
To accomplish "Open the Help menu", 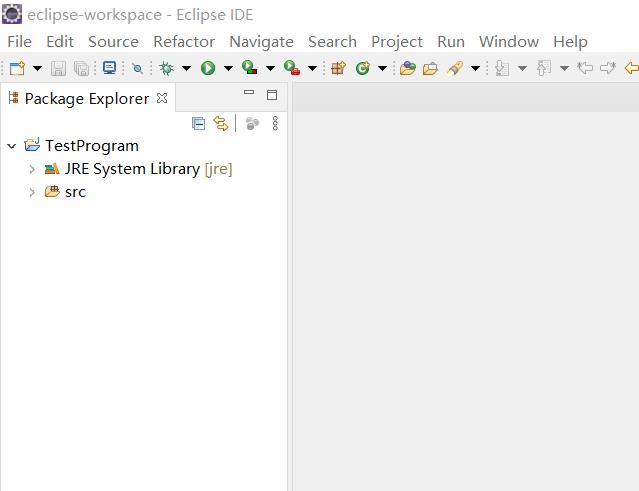I will point(570,42).
